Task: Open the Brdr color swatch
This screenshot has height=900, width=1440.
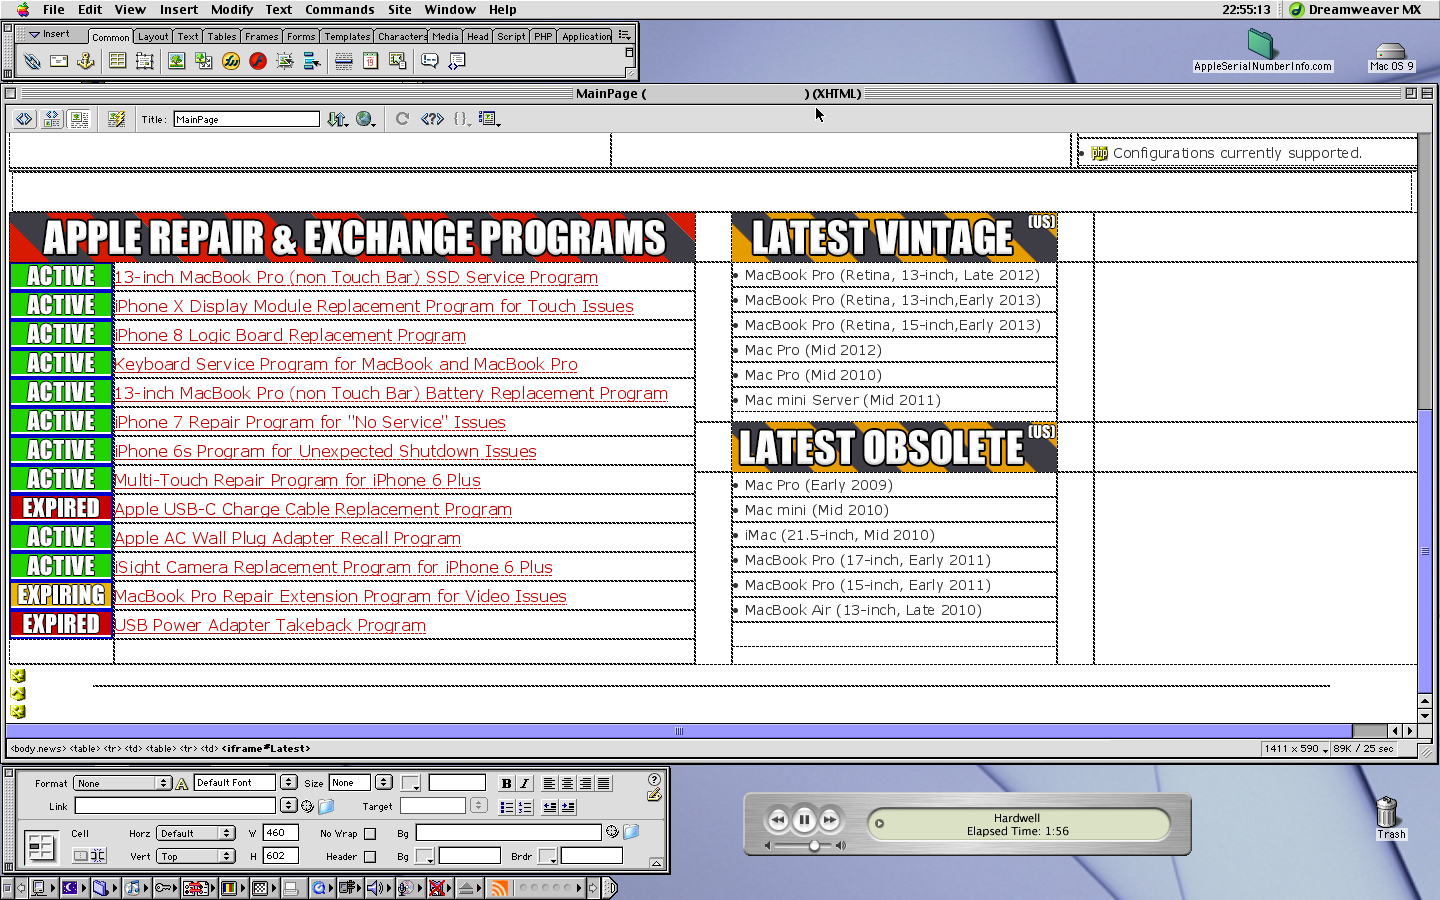Action: click(547, 856)
